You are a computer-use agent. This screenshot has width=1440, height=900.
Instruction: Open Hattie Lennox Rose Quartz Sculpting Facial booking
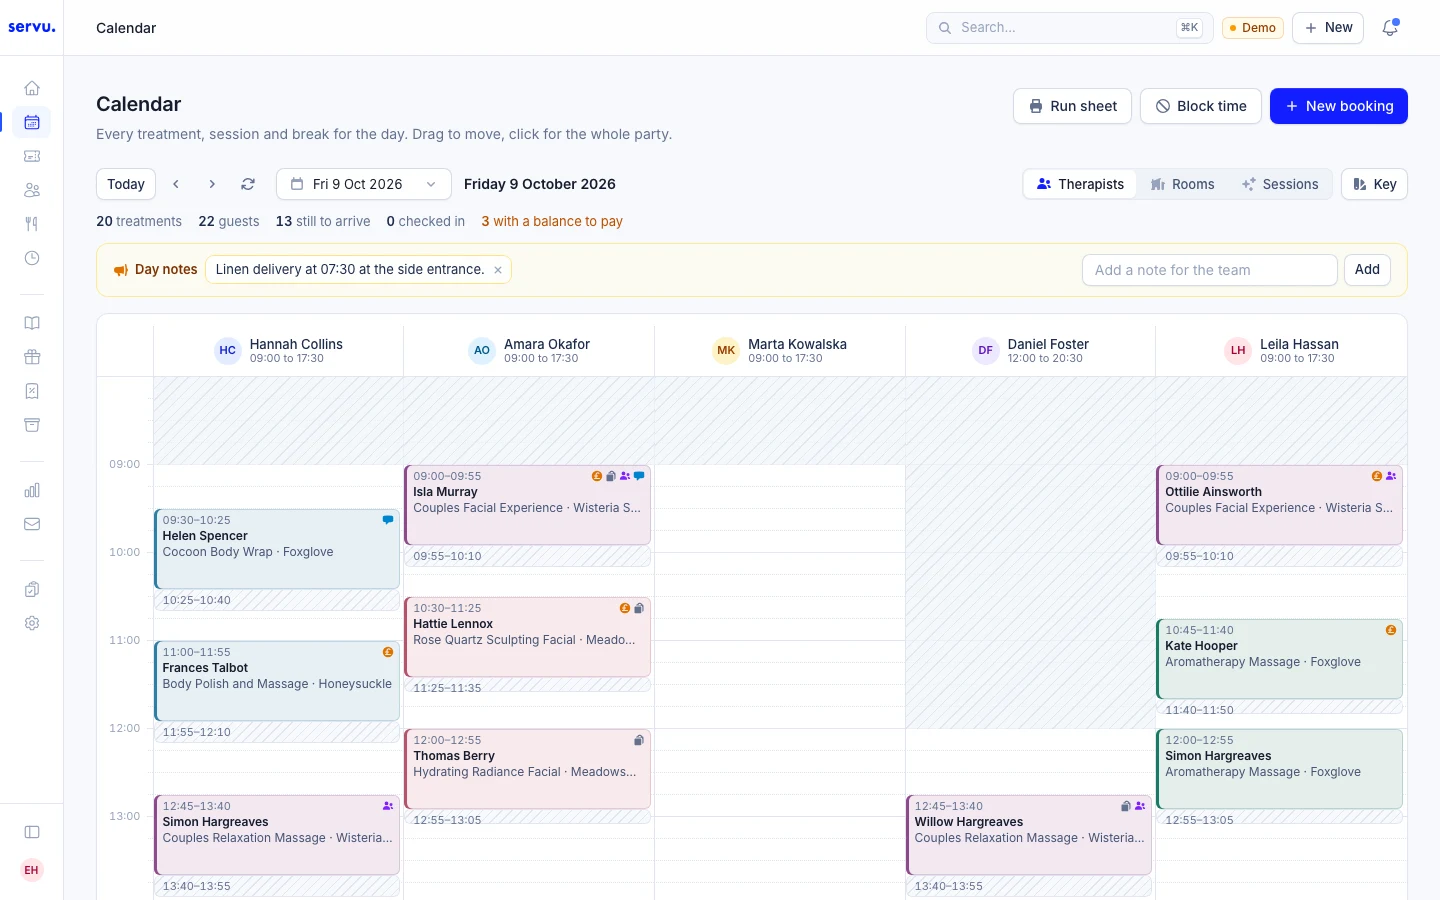coord(528,637)
